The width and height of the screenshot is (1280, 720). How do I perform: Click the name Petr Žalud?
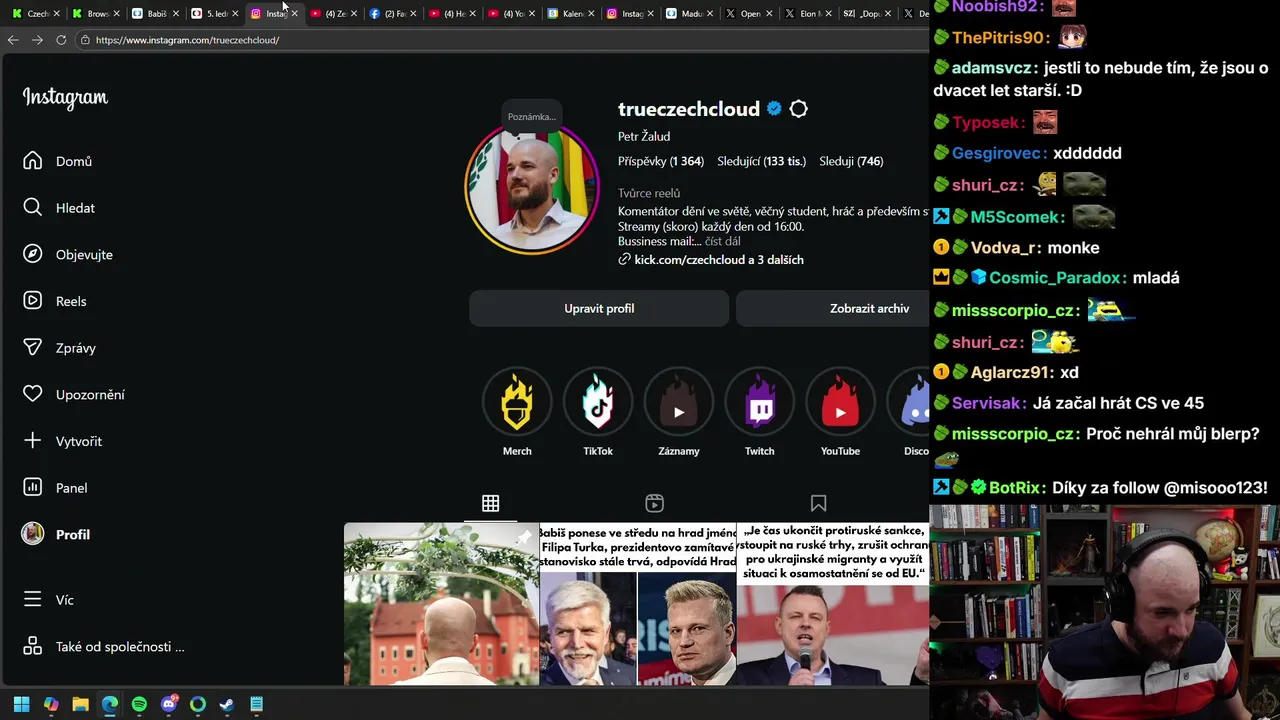[x=644, y=136]
